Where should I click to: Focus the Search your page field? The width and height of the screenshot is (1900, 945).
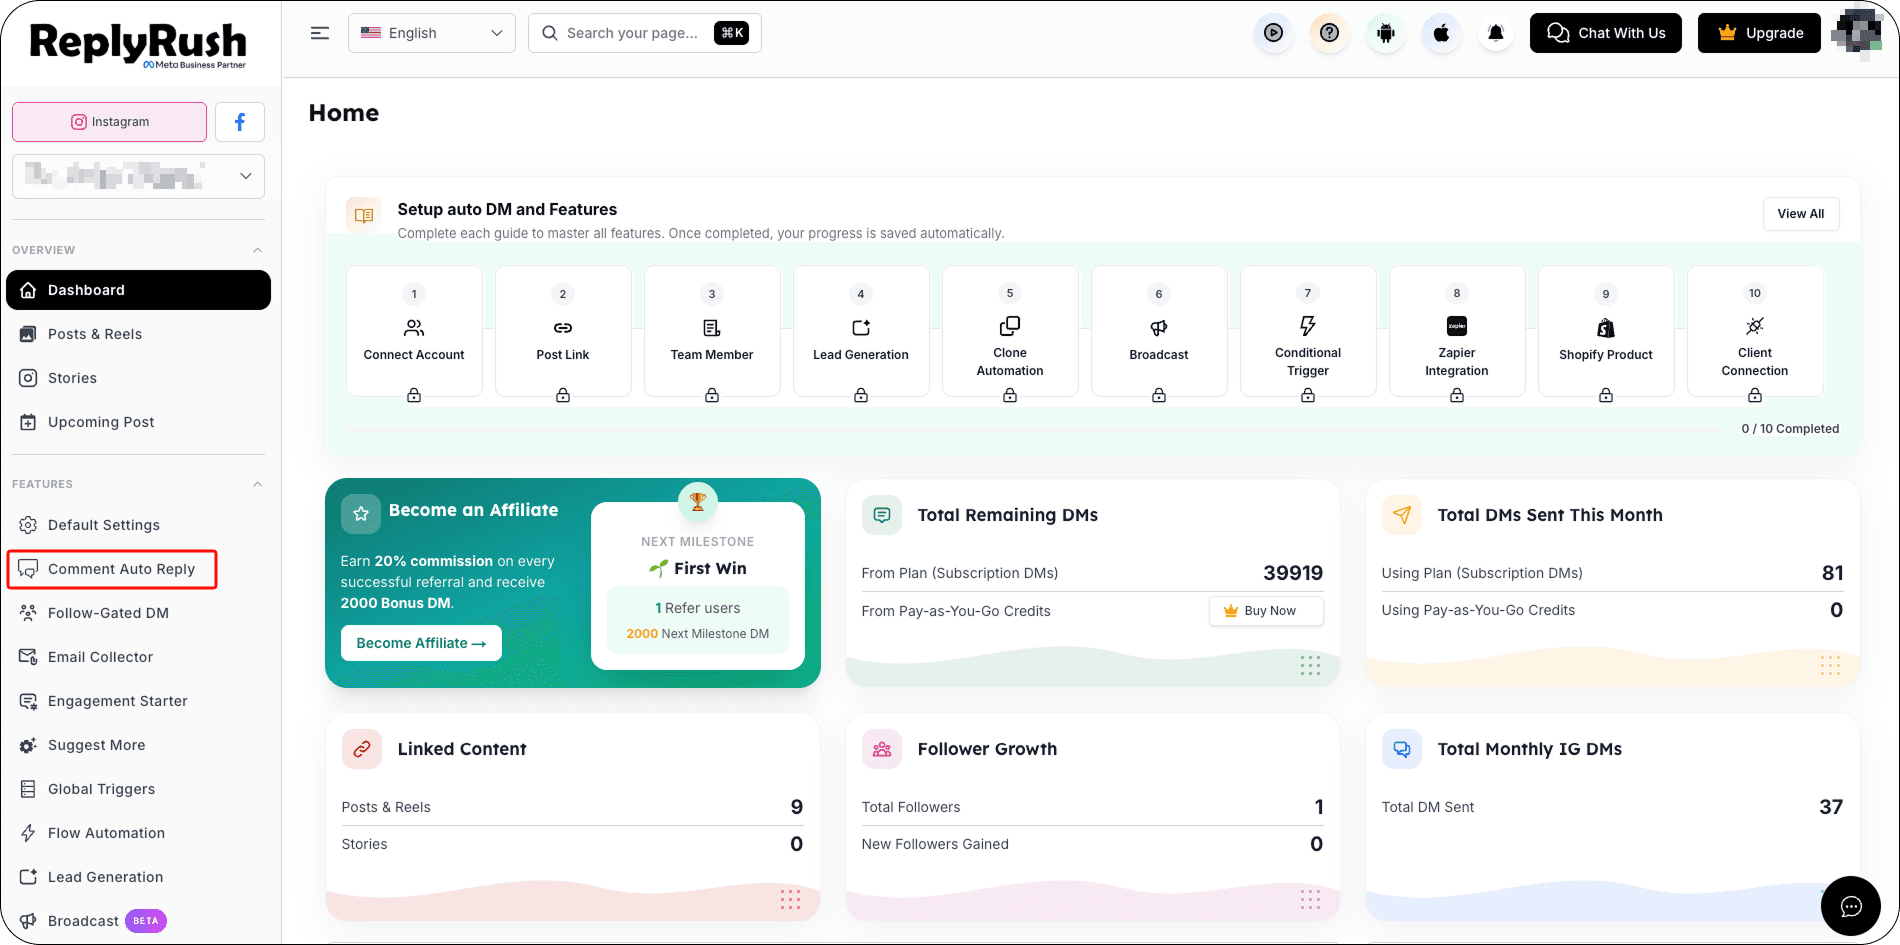tap(645, 33)
